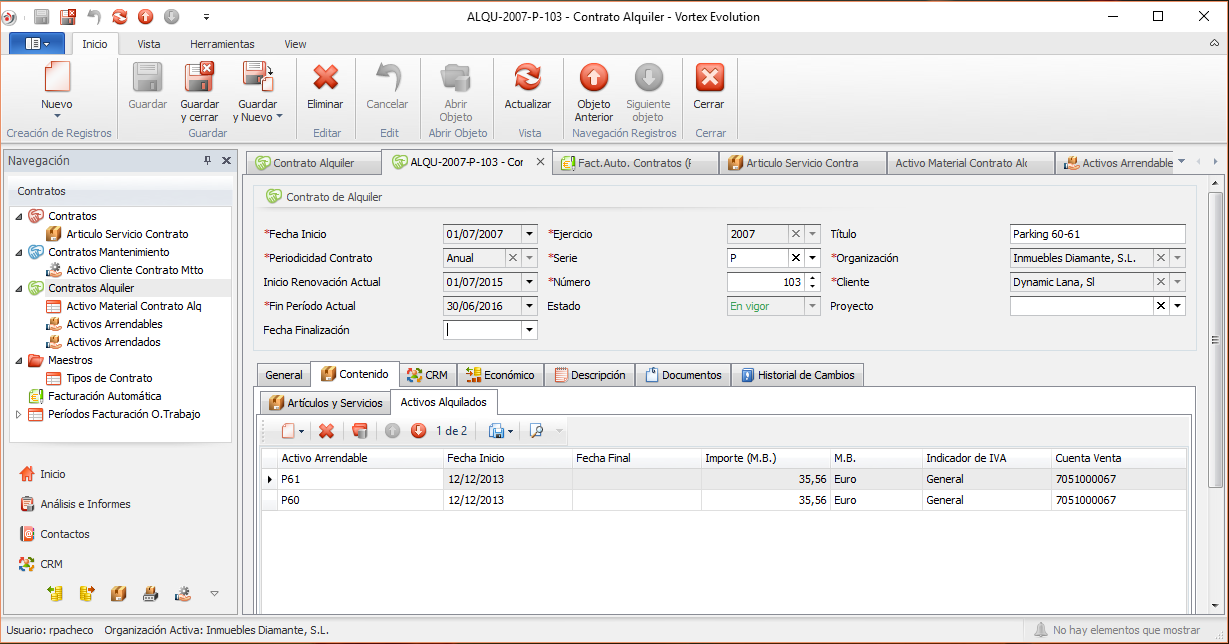Select Activos Arrendados in navigation tree
This screenshot has height=644, width=1229.
tap(113, 342)
